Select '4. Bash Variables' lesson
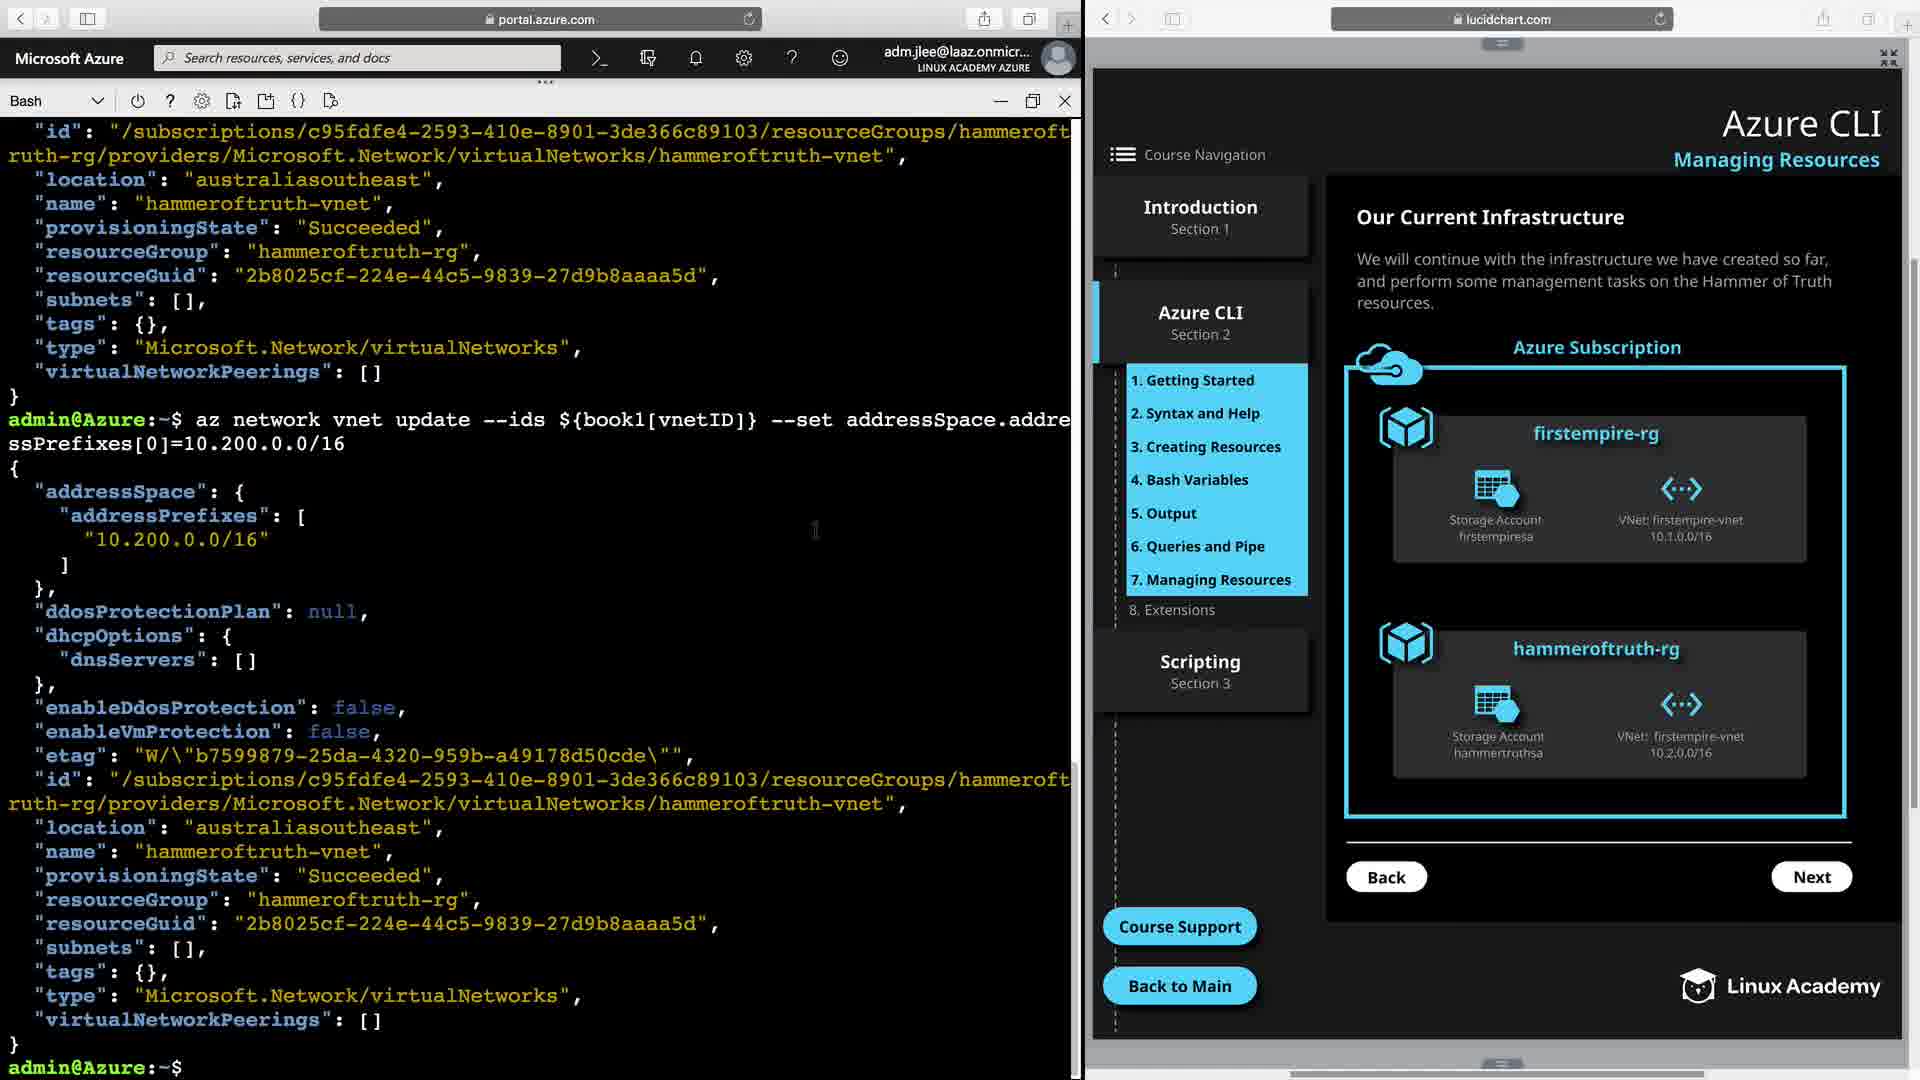1920x1080 pixels. 1189,480
